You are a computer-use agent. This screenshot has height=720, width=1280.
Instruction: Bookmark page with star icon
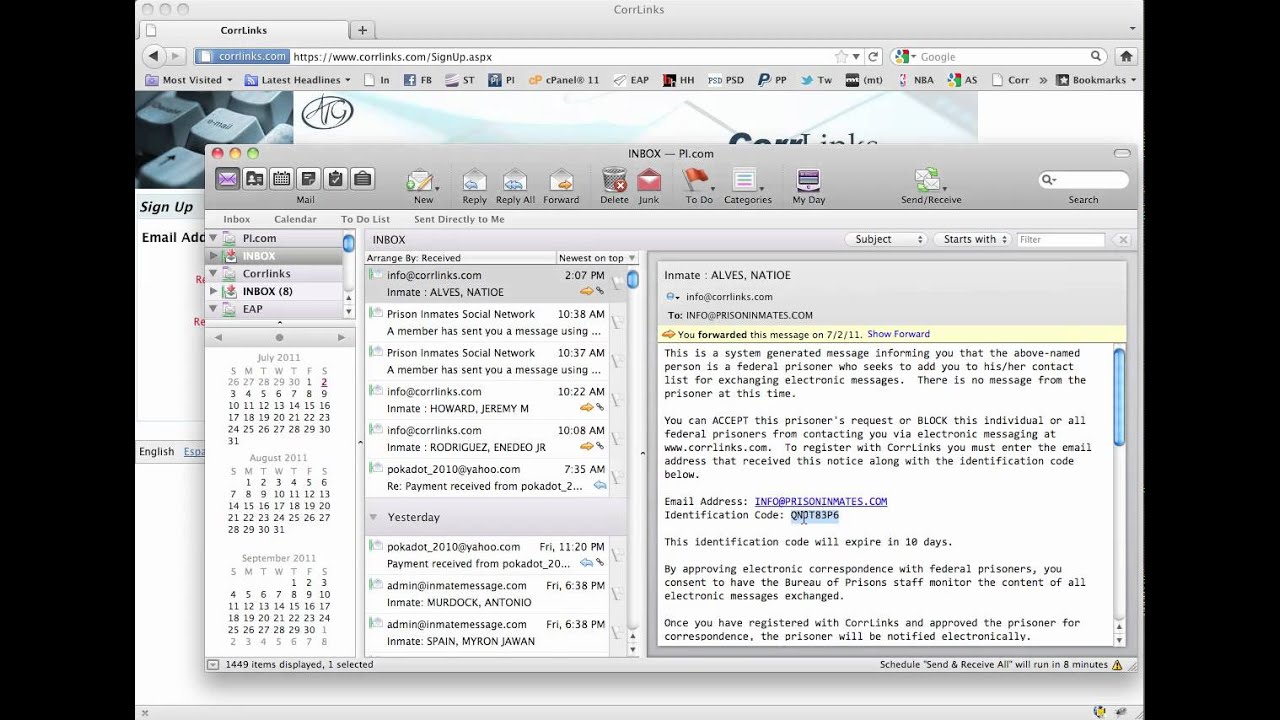(841, 57)
